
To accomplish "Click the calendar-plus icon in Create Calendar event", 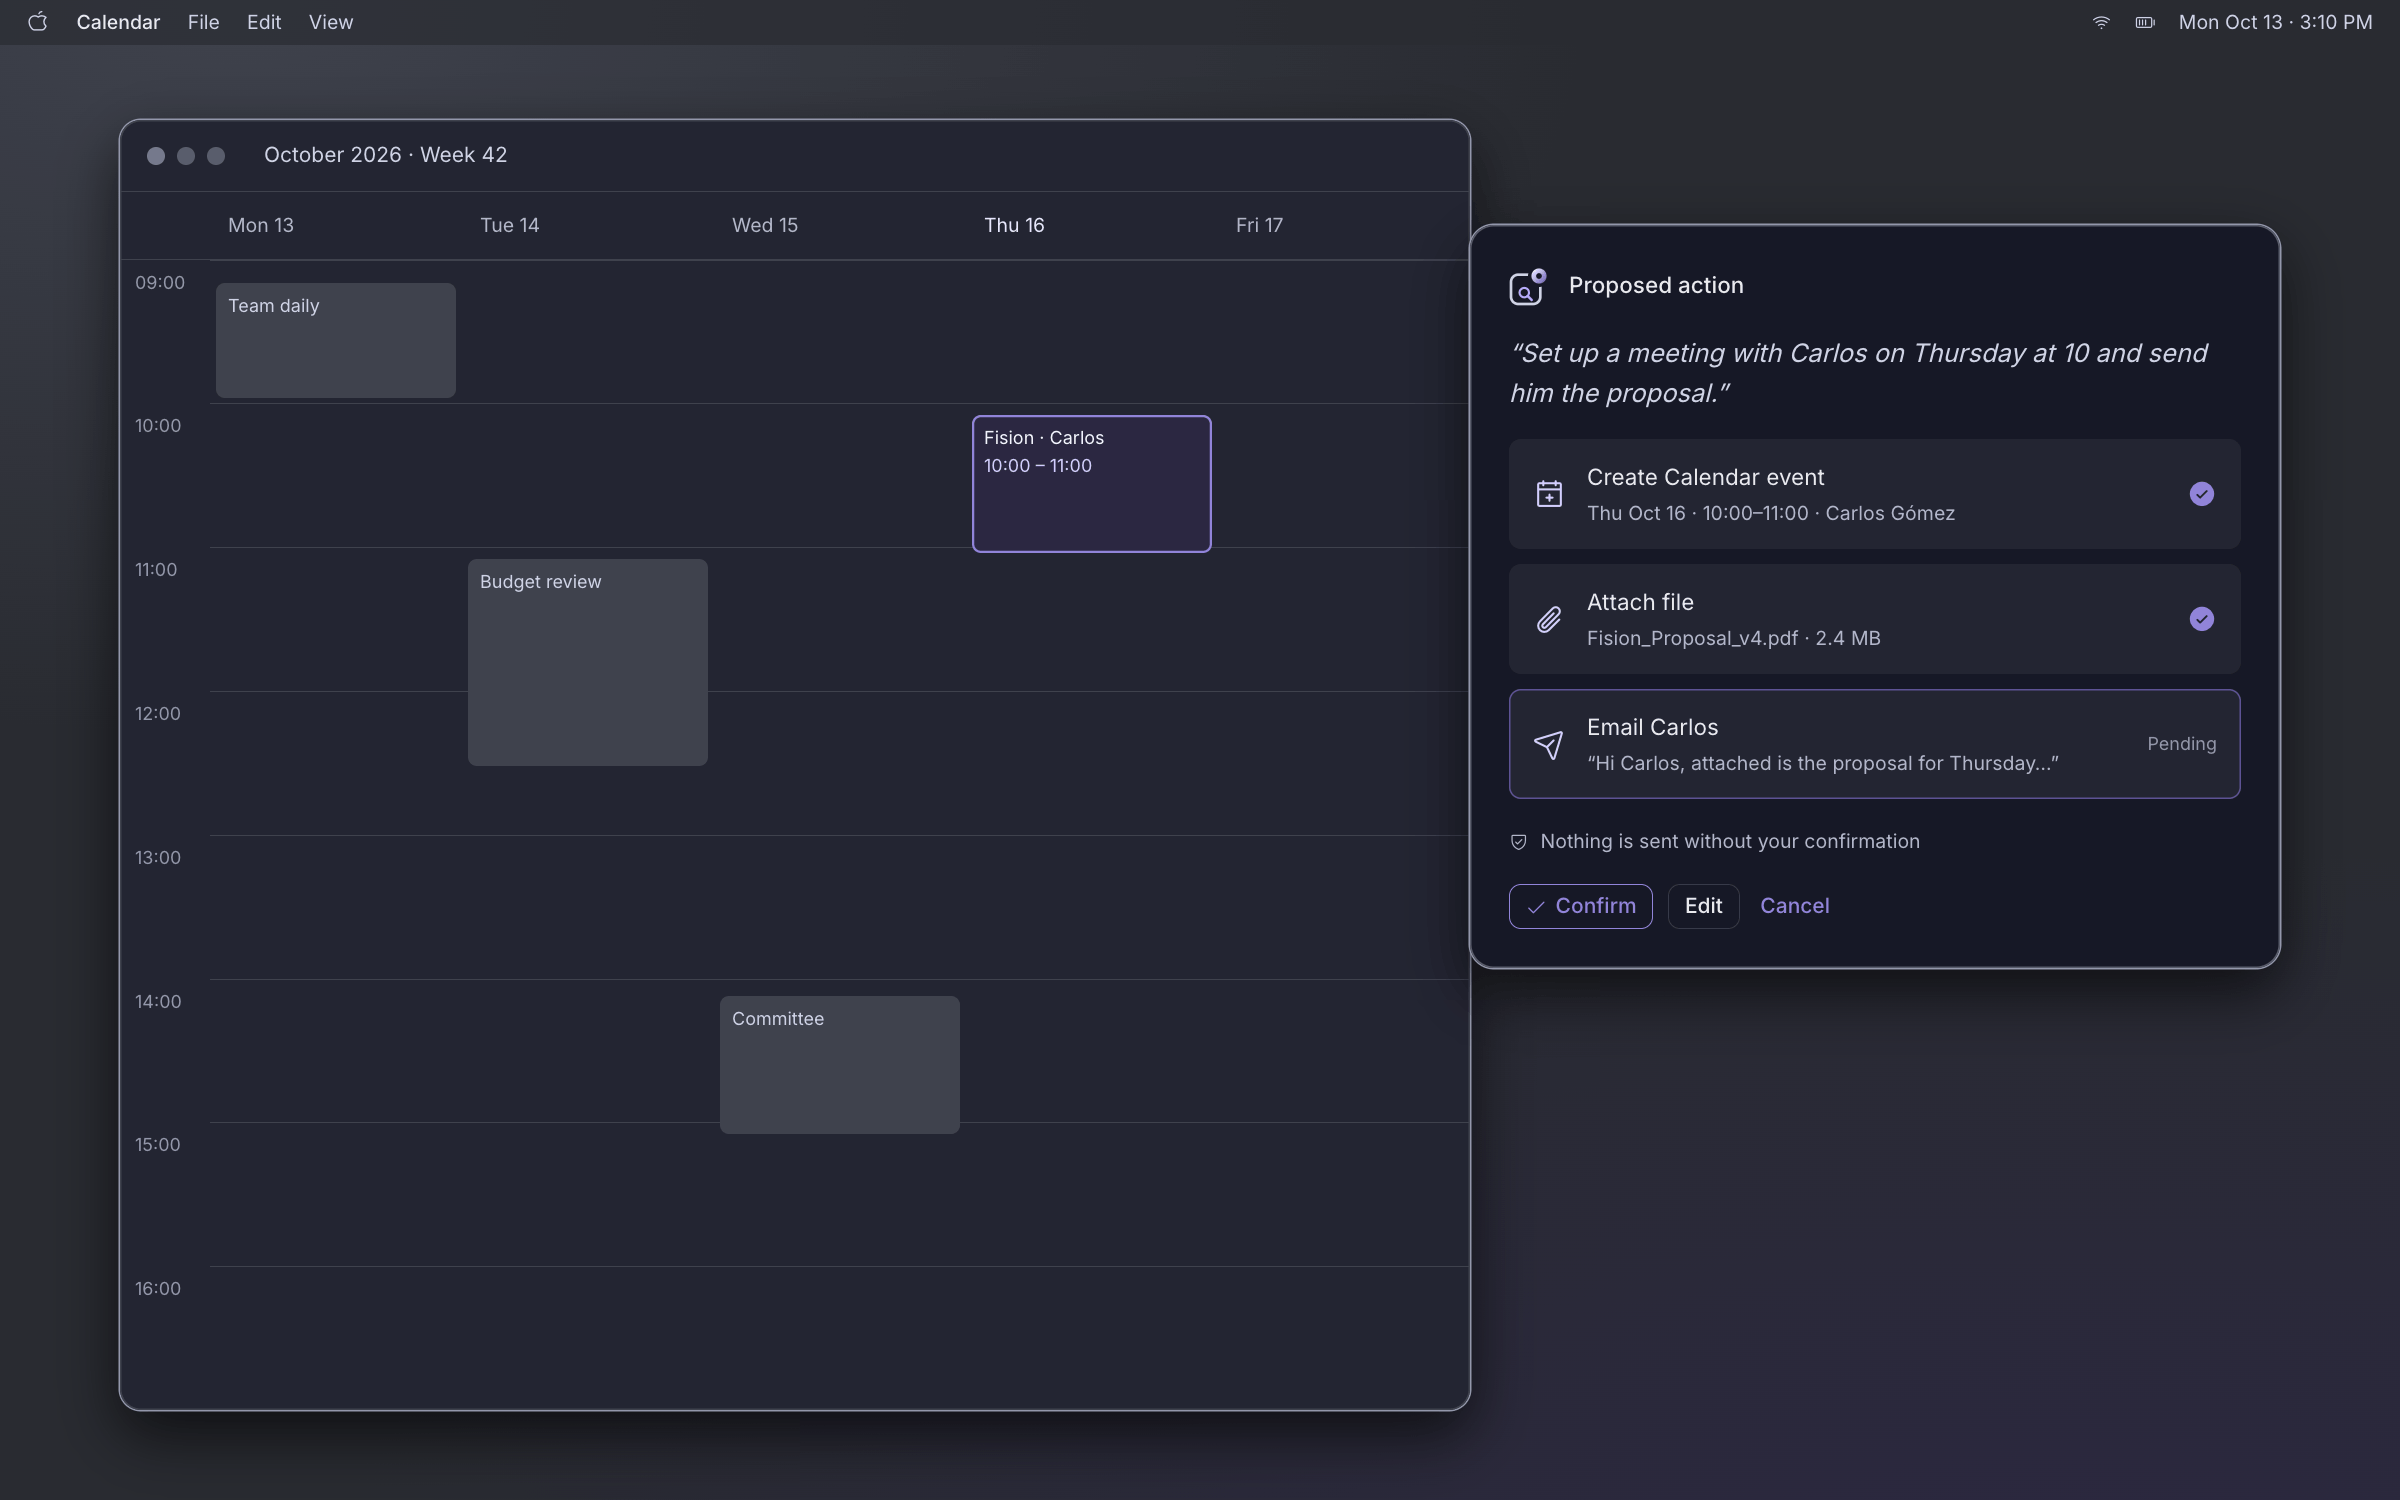I will [x=1549, y=494].
